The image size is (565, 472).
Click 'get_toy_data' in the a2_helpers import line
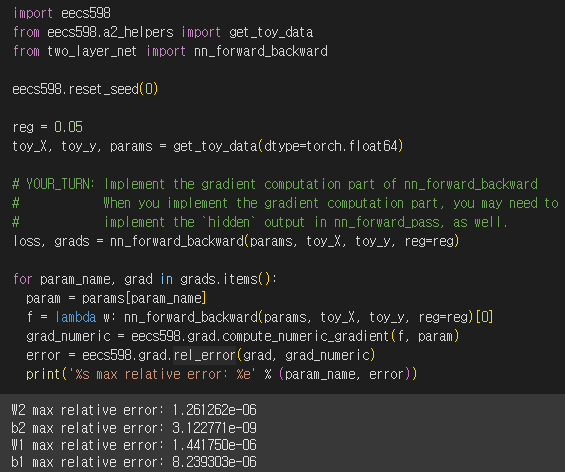271,32
